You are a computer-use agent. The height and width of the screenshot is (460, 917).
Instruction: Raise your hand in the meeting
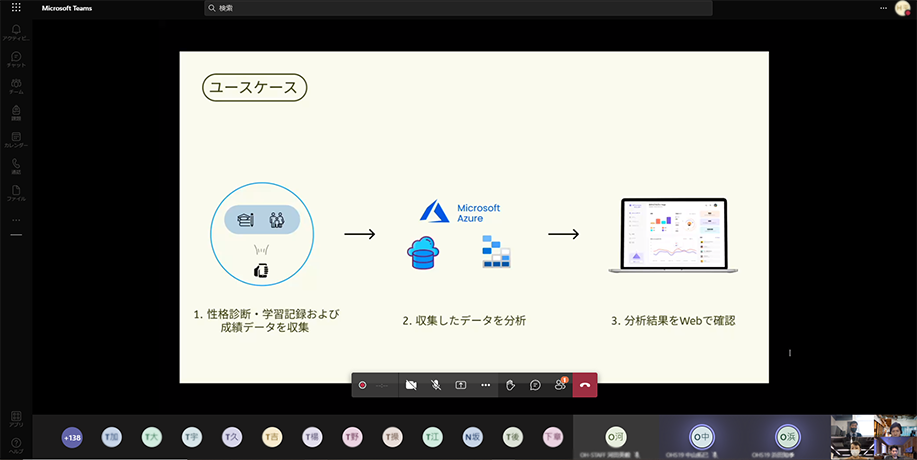(x=511, y=385)
